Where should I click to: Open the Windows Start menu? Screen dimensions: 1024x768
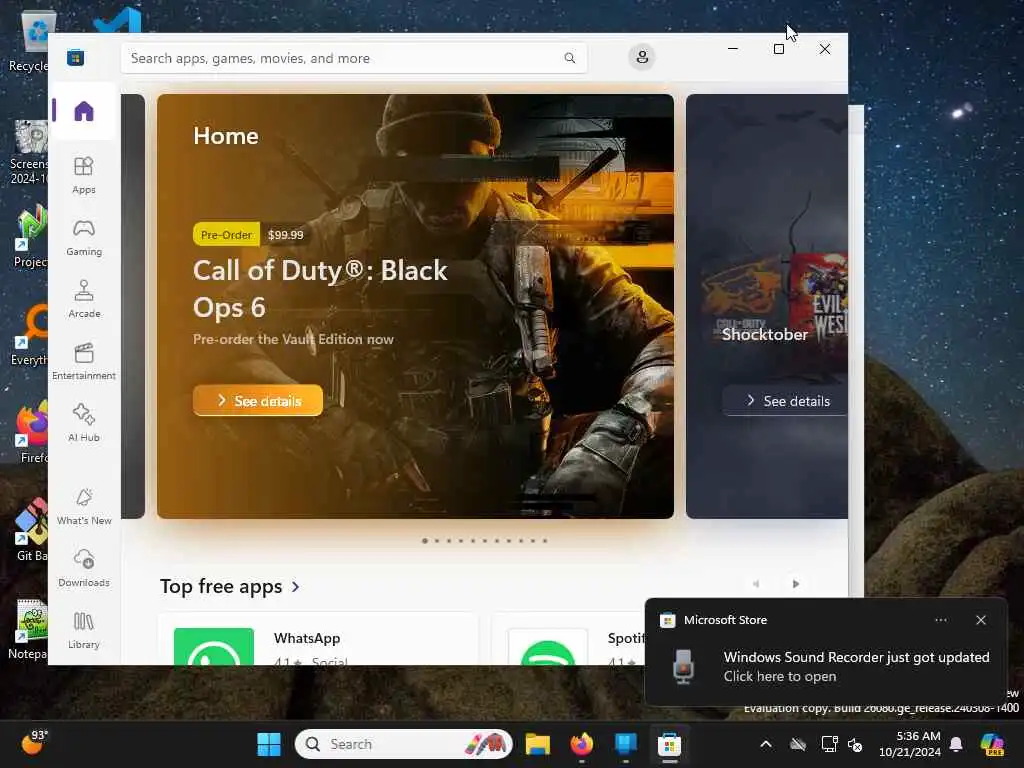pyautogui.click(x=268, y=744)
